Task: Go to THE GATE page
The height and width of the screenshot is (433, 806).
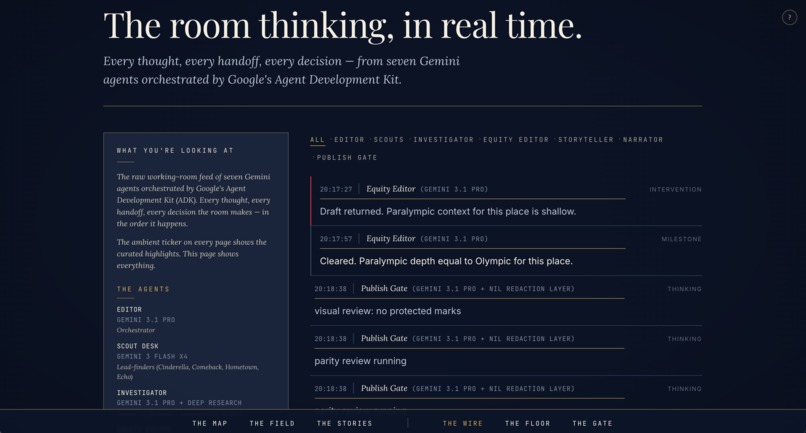Action: pos(592,423)
